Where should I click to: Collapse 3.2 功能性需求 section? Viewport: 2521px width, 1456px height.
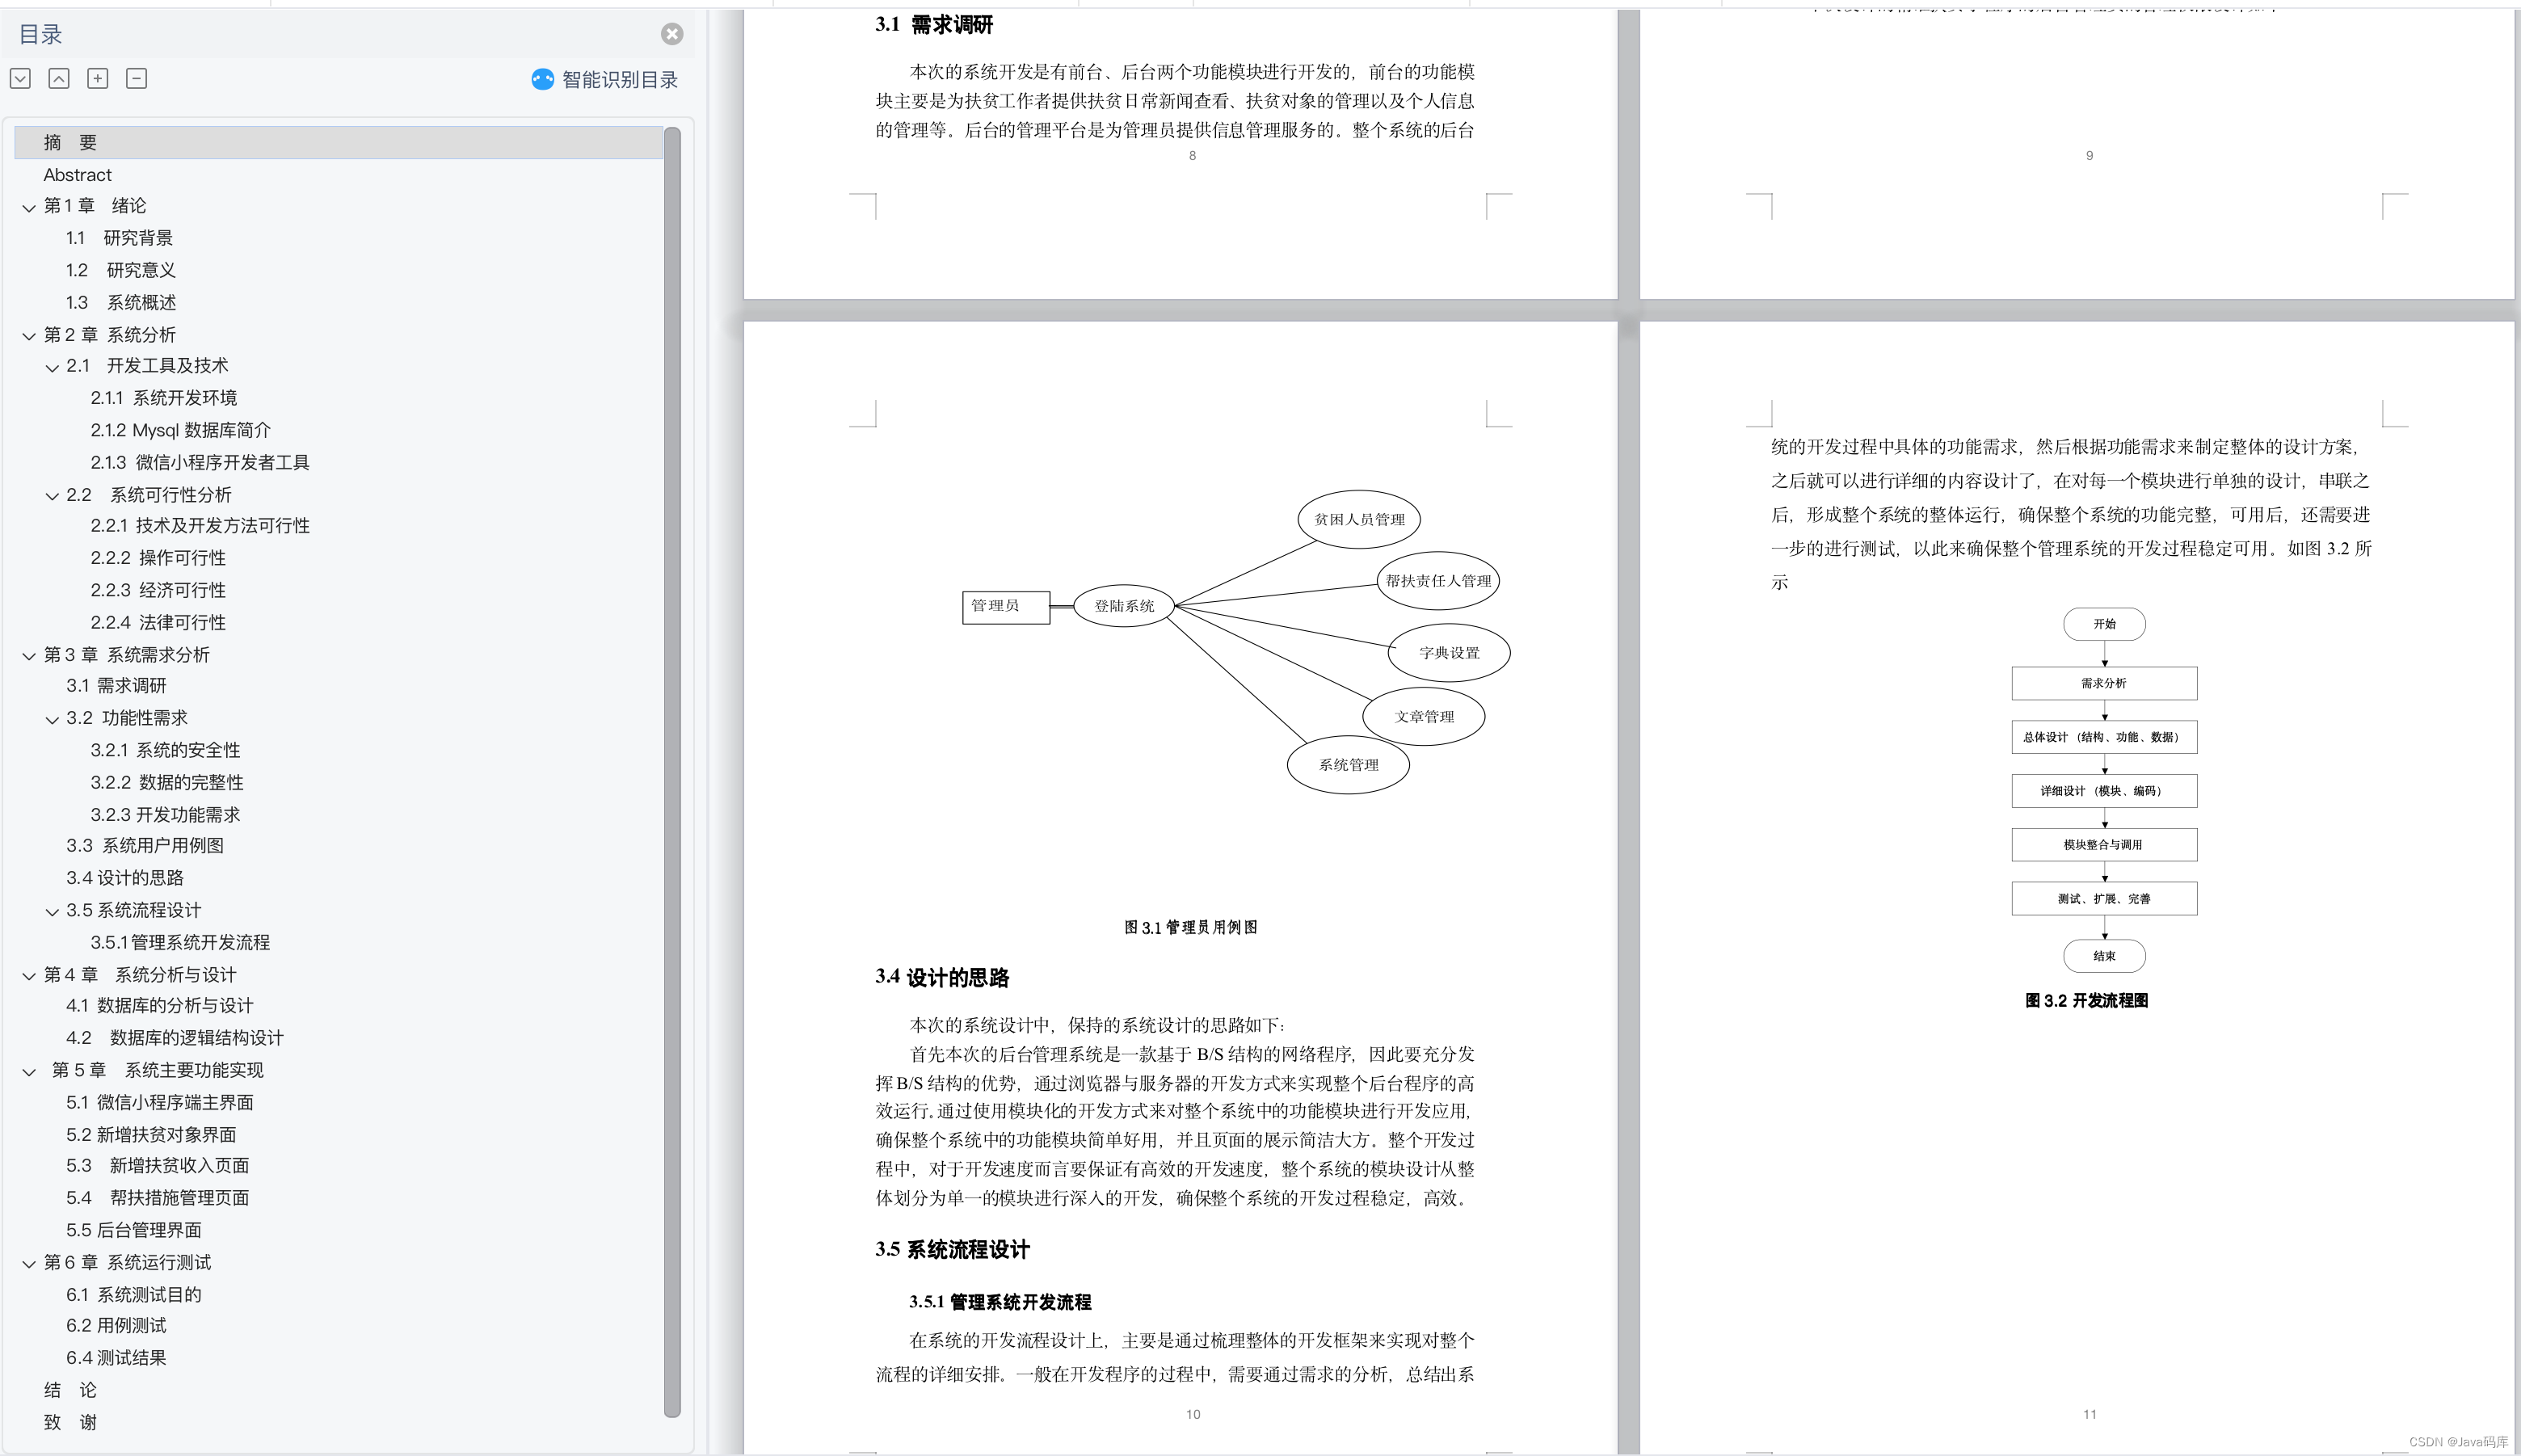point(52,719)
